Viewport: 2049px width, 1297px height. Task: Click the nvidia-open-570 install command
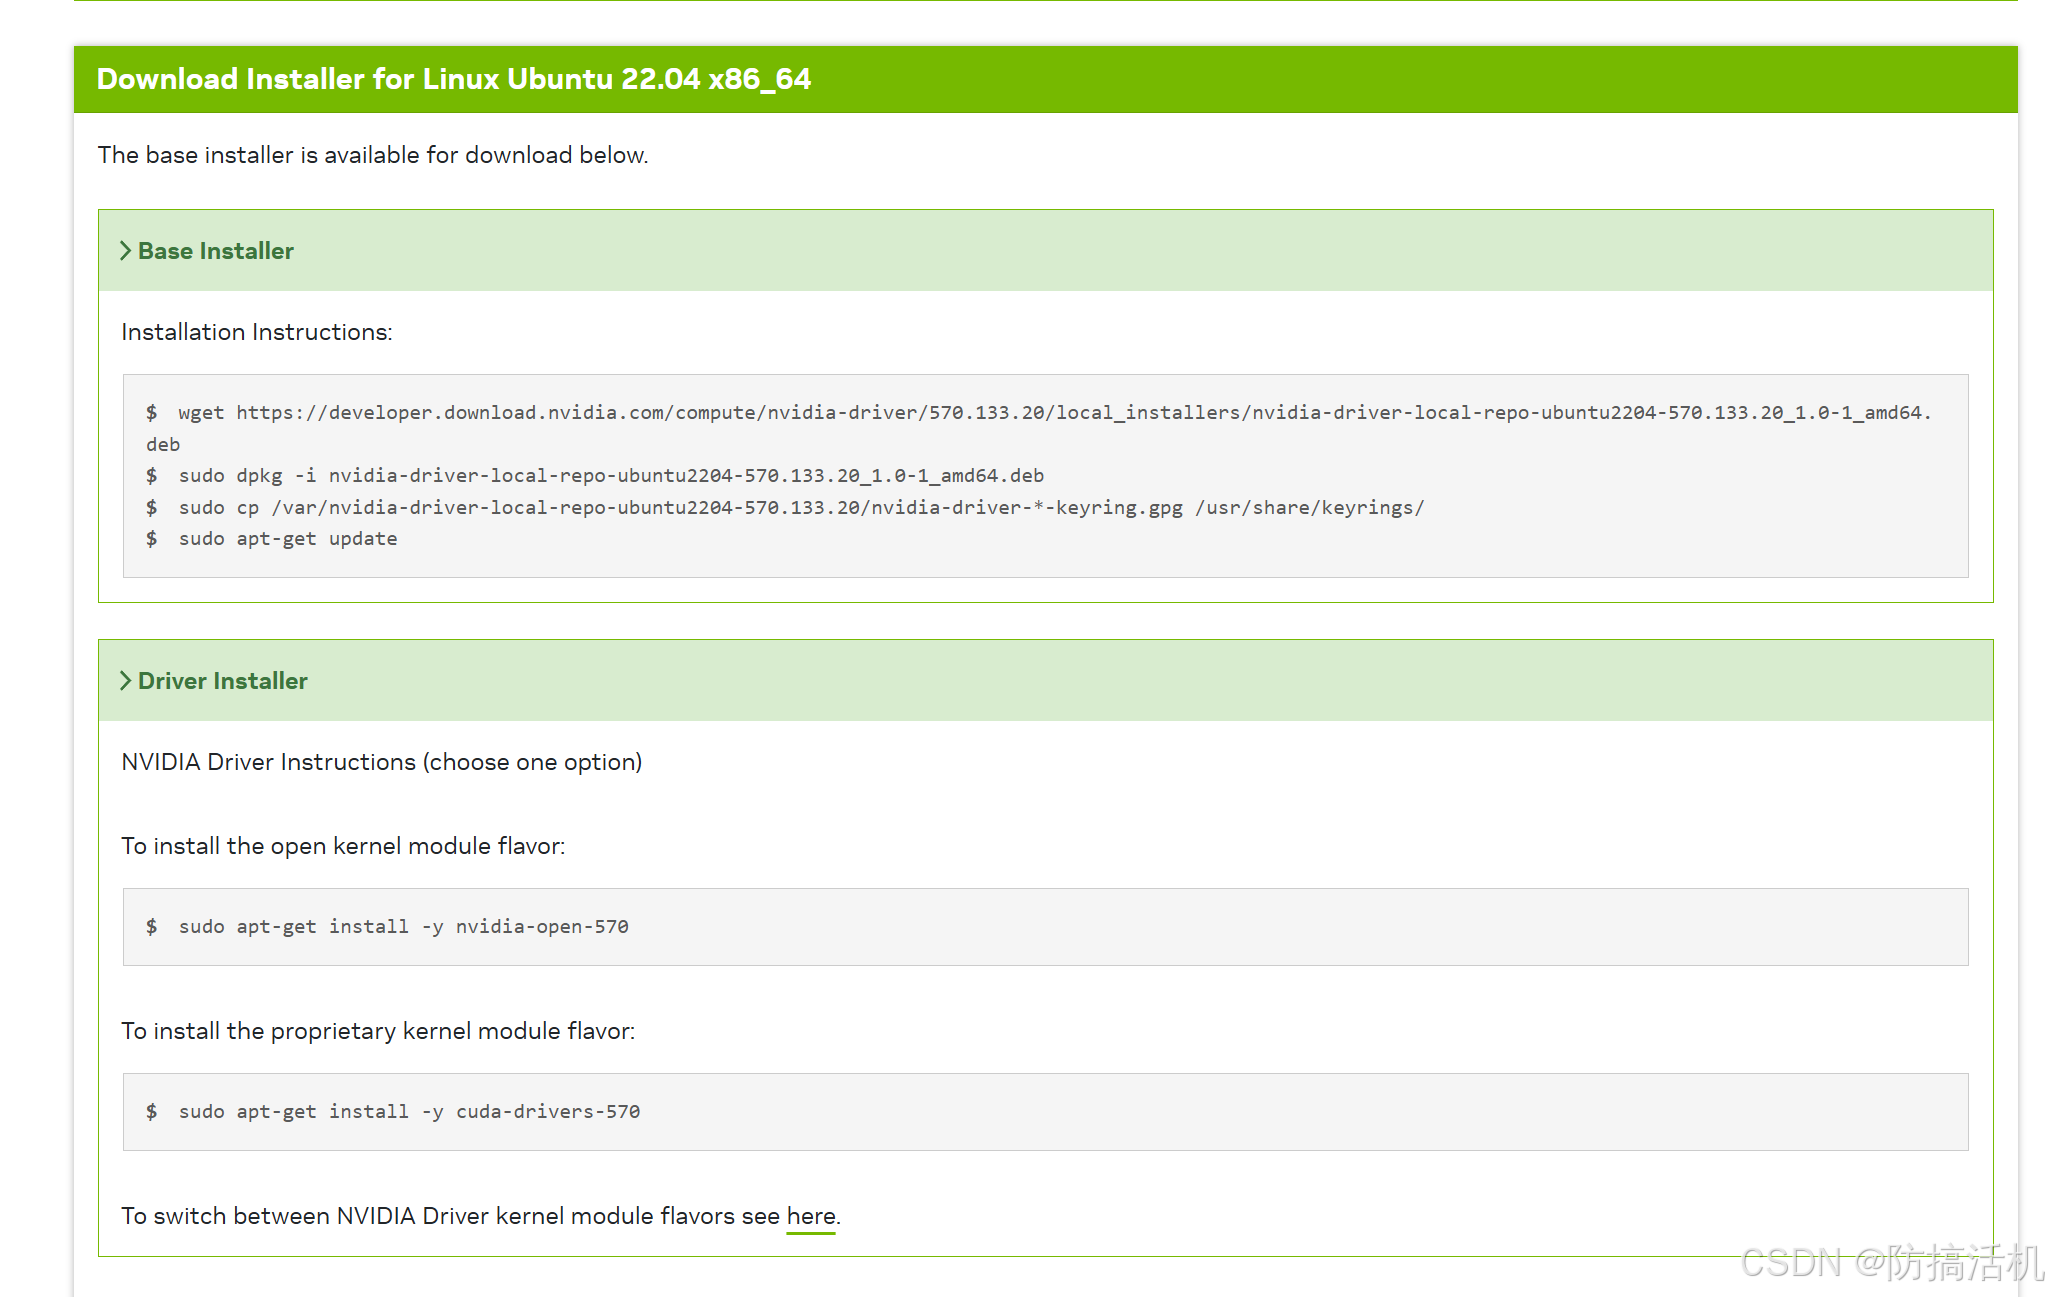point(403,927)
